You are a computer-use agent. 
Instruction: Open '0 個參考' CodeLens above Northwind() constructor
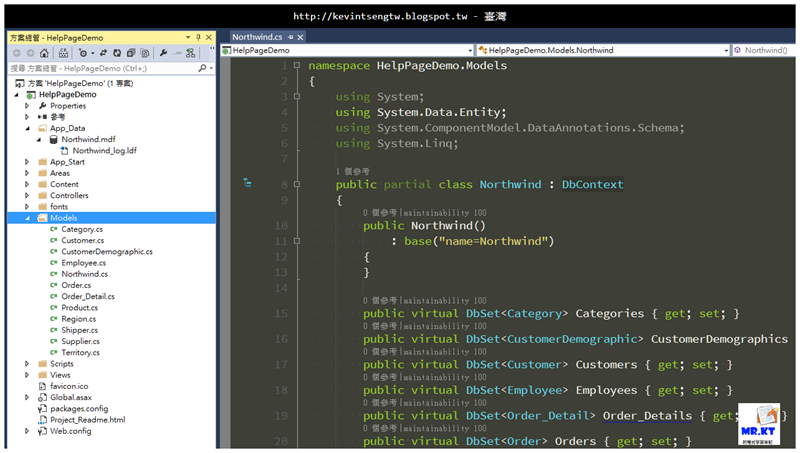click(380, 213)
